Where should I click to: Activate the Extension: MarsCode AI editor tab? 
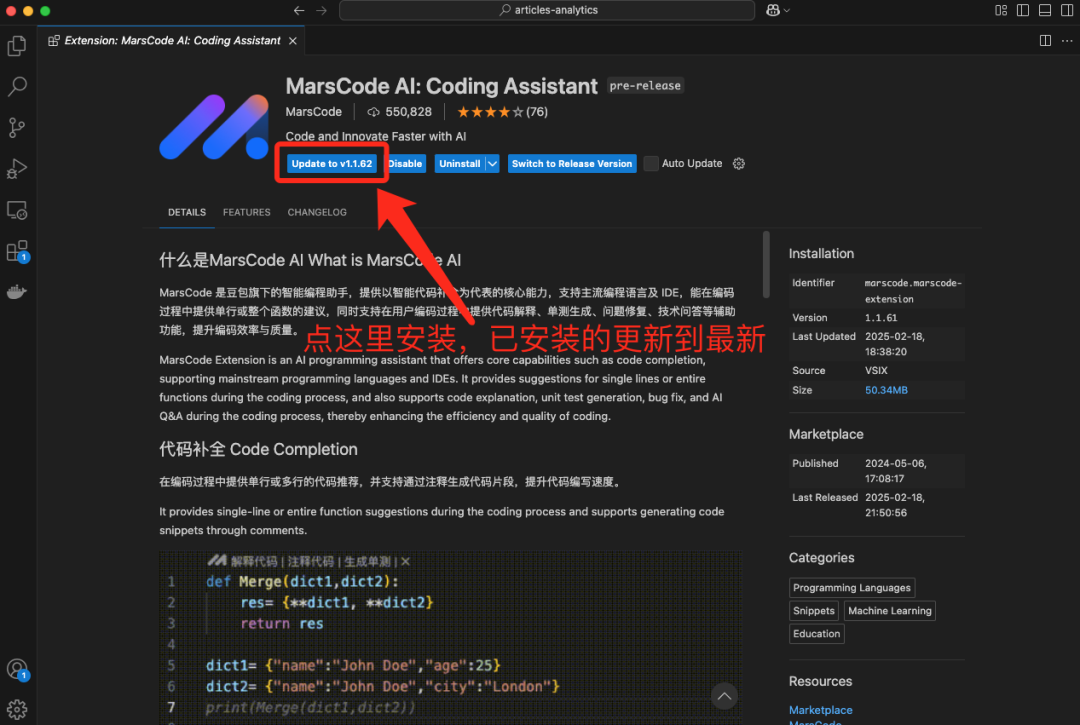click(x=172, y=41)
